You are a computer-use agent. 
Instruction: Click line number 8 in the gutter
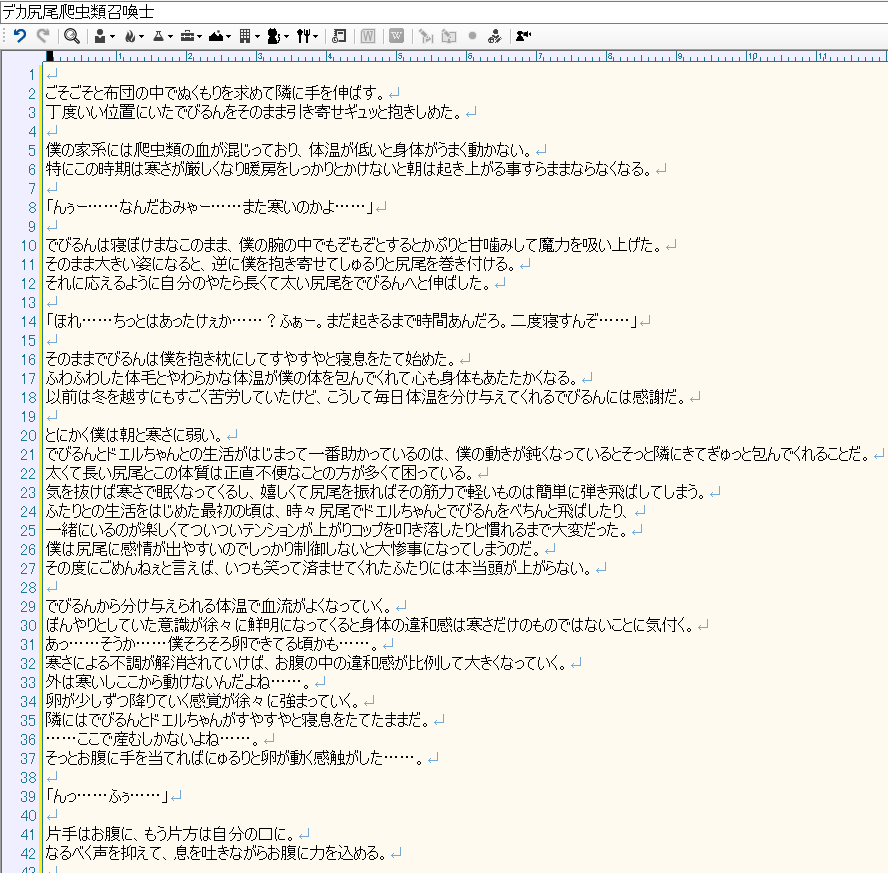pos(32,208)
